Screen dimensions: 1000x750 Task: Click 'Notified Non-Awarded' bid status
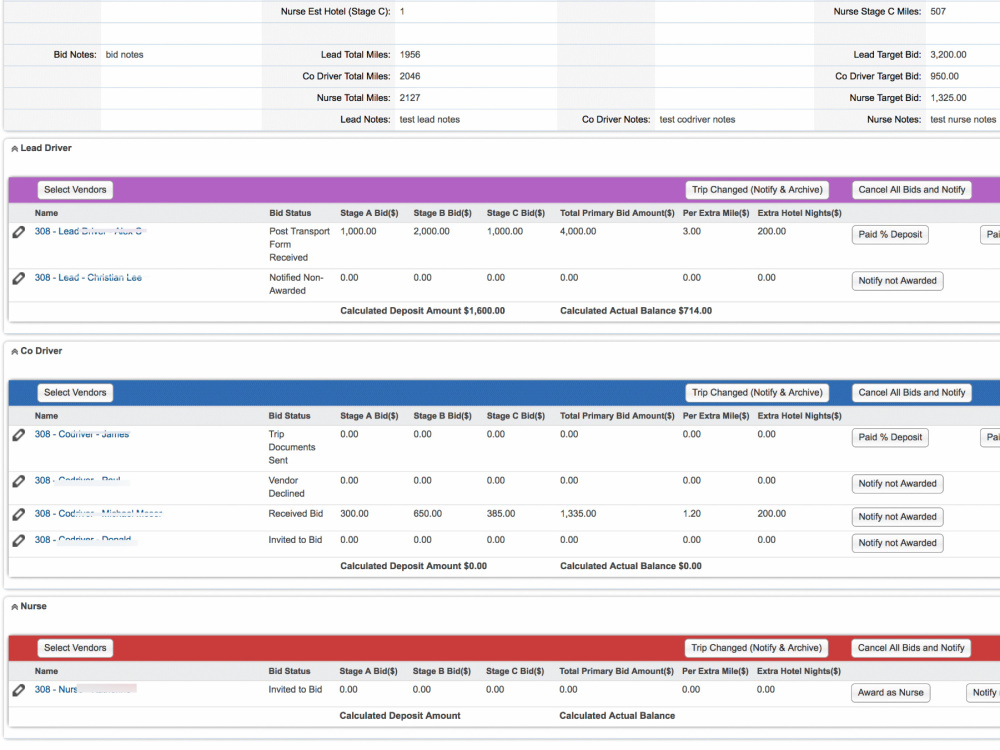tap(296, 284)
